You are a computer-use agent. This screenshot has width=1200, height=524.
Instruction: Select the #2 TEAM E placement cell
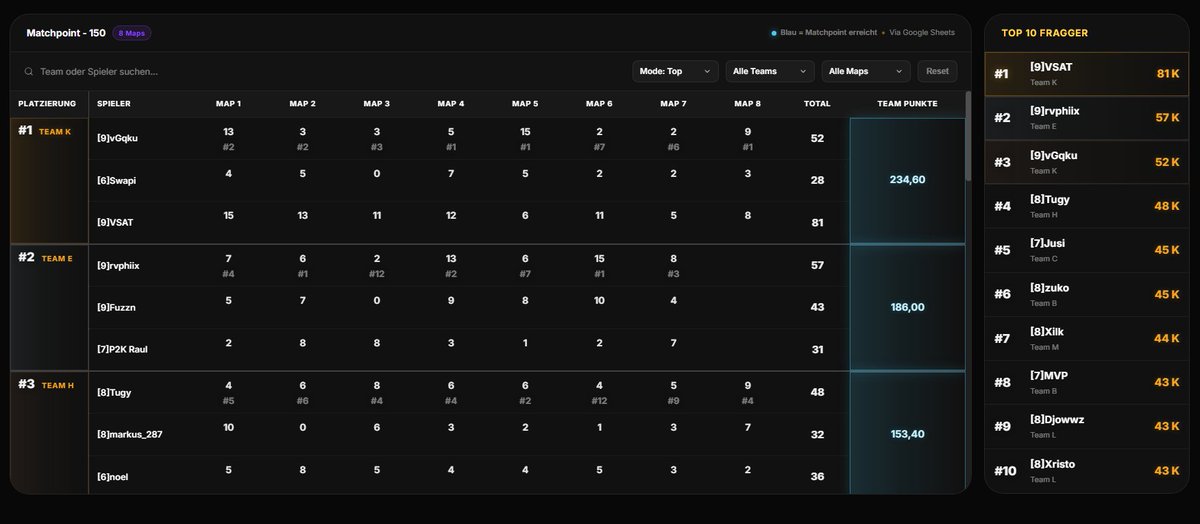[x=49, y=307]
